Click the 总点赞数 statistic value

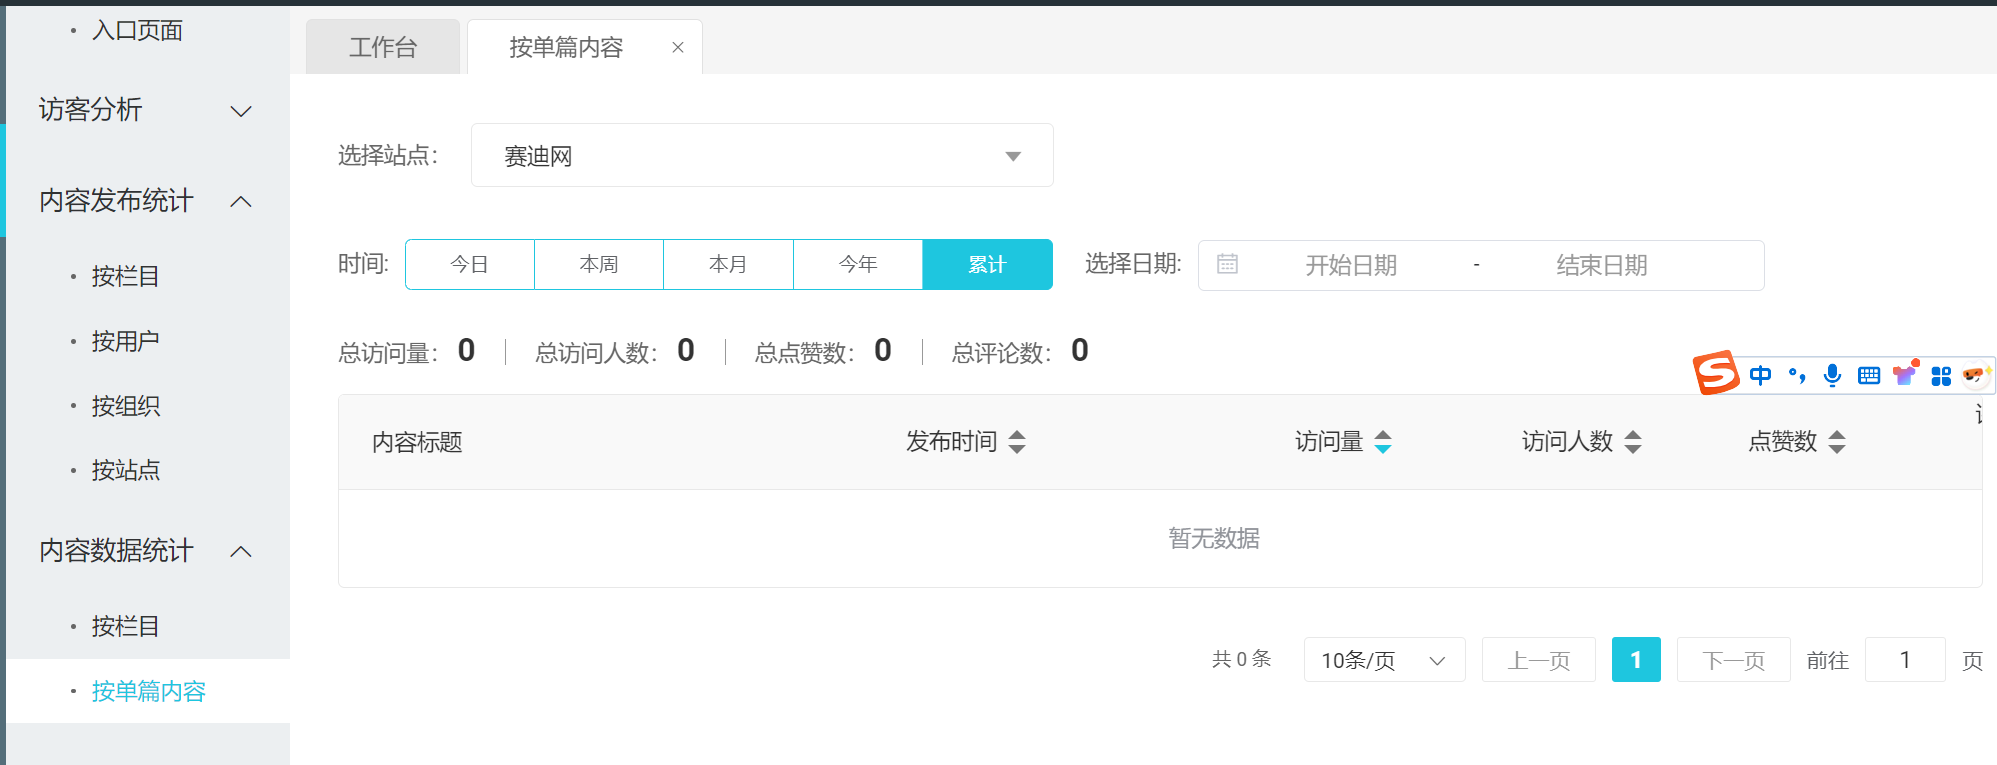click(x=883, y=350)
